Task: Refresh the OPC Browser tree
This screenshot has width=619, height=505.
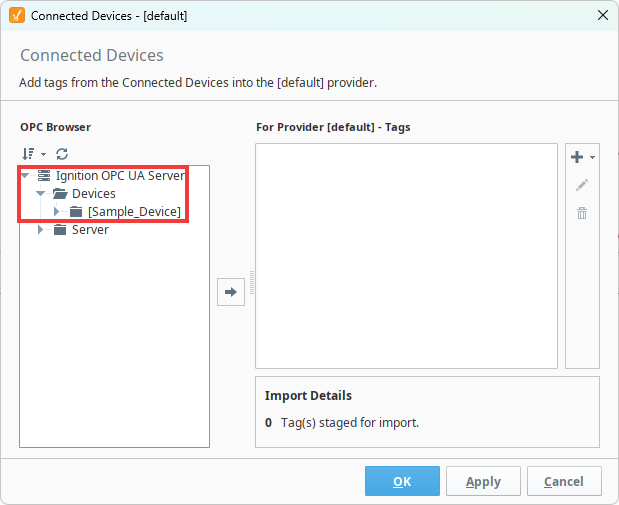Action: pos(62,154)
